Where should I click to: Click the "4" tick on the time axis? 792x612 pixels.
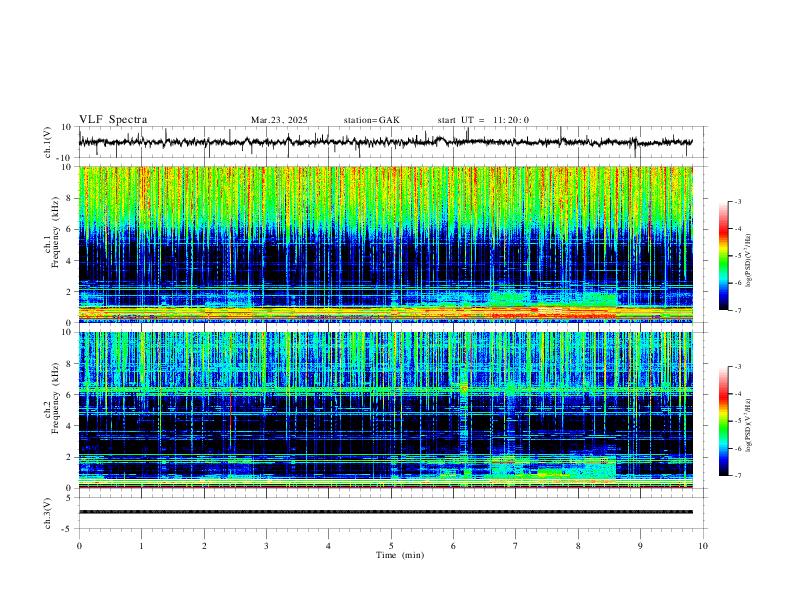(328, 546)
